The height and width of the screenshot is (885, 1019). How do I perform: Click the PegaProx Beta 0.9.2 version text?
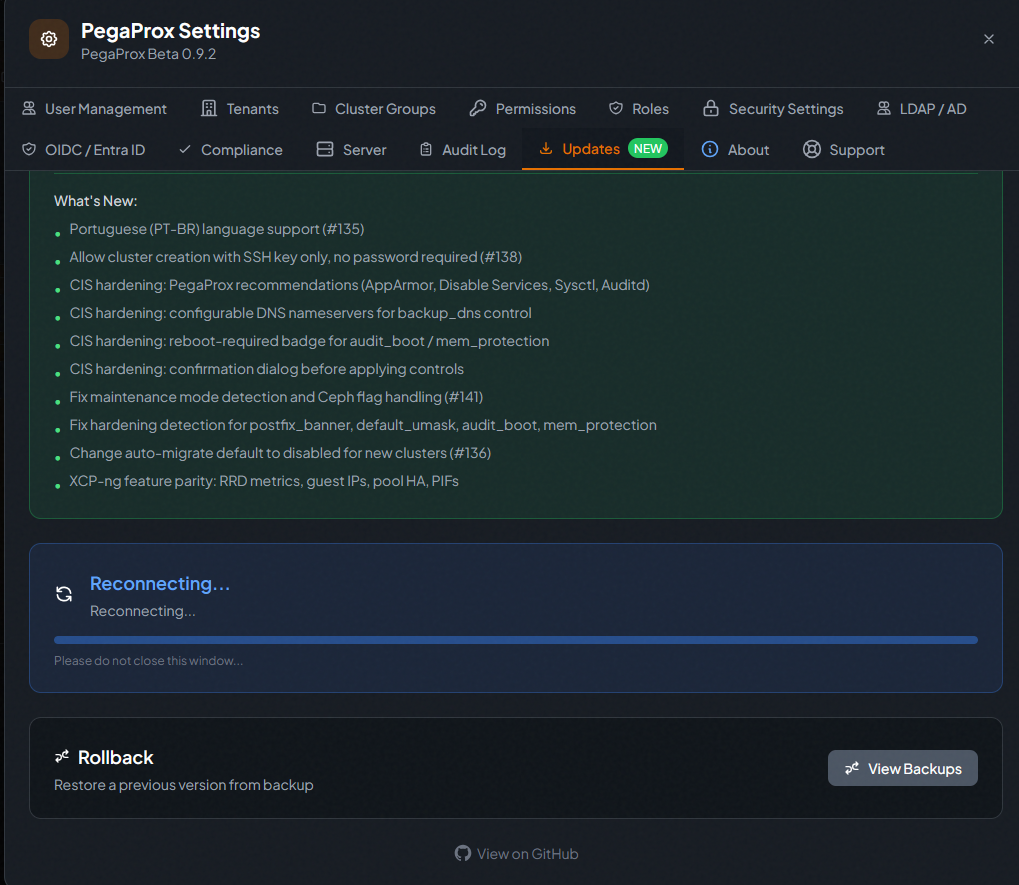148,54
